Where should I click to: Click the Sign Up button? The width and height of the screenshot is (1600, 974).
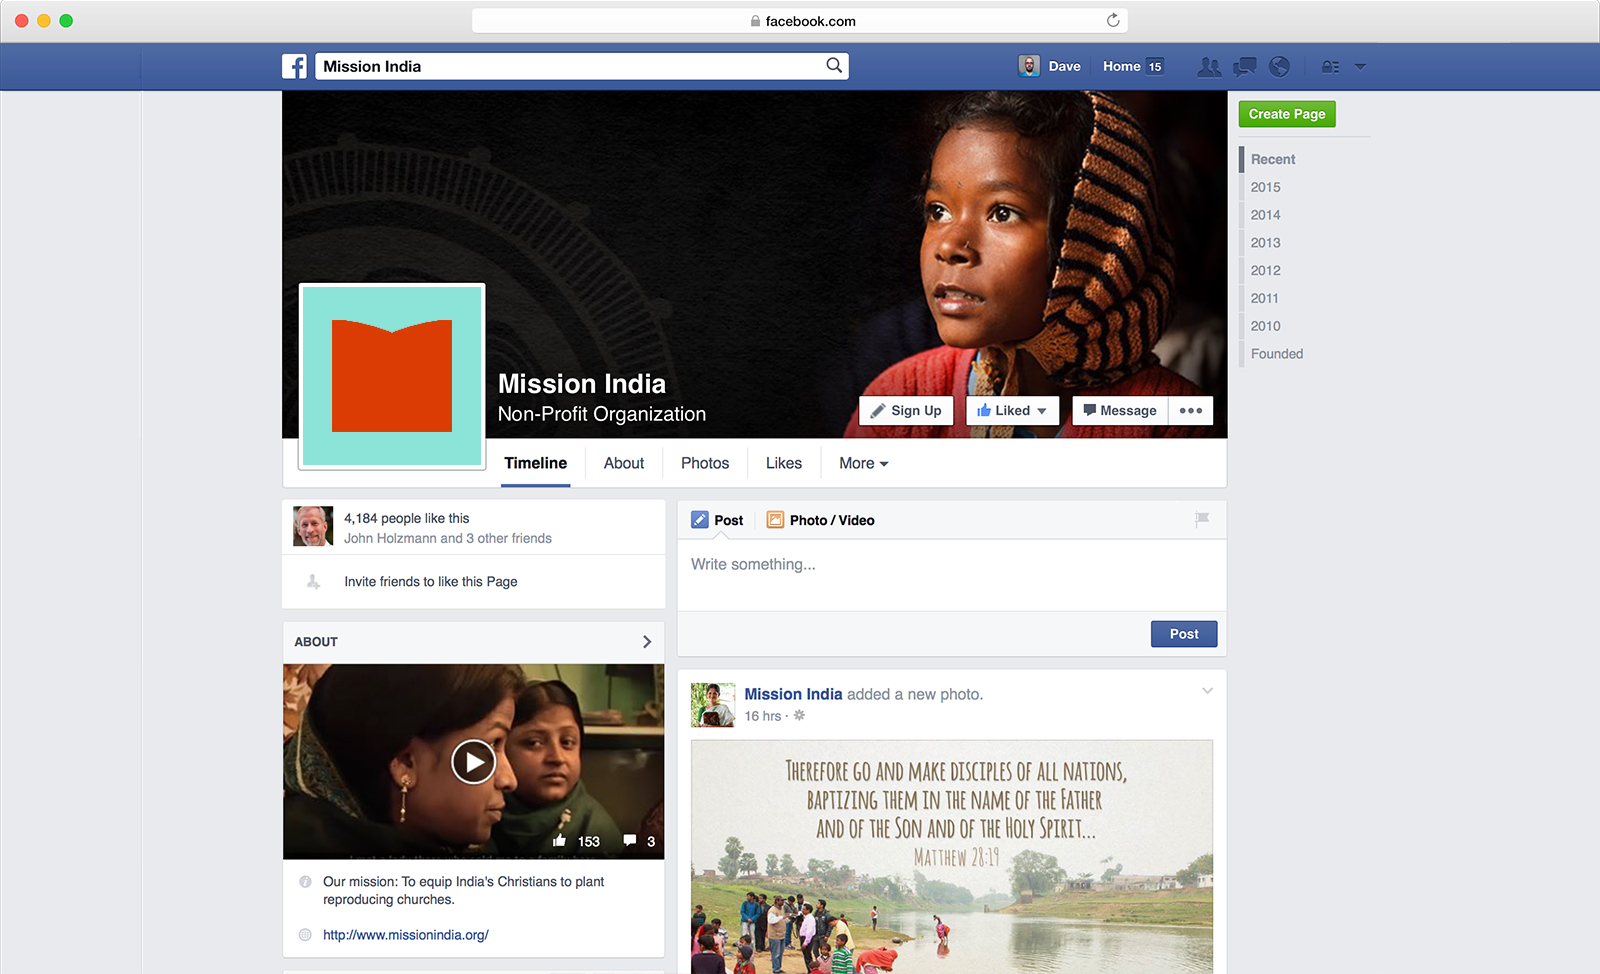pyautogui.click(x=906, y=411)
